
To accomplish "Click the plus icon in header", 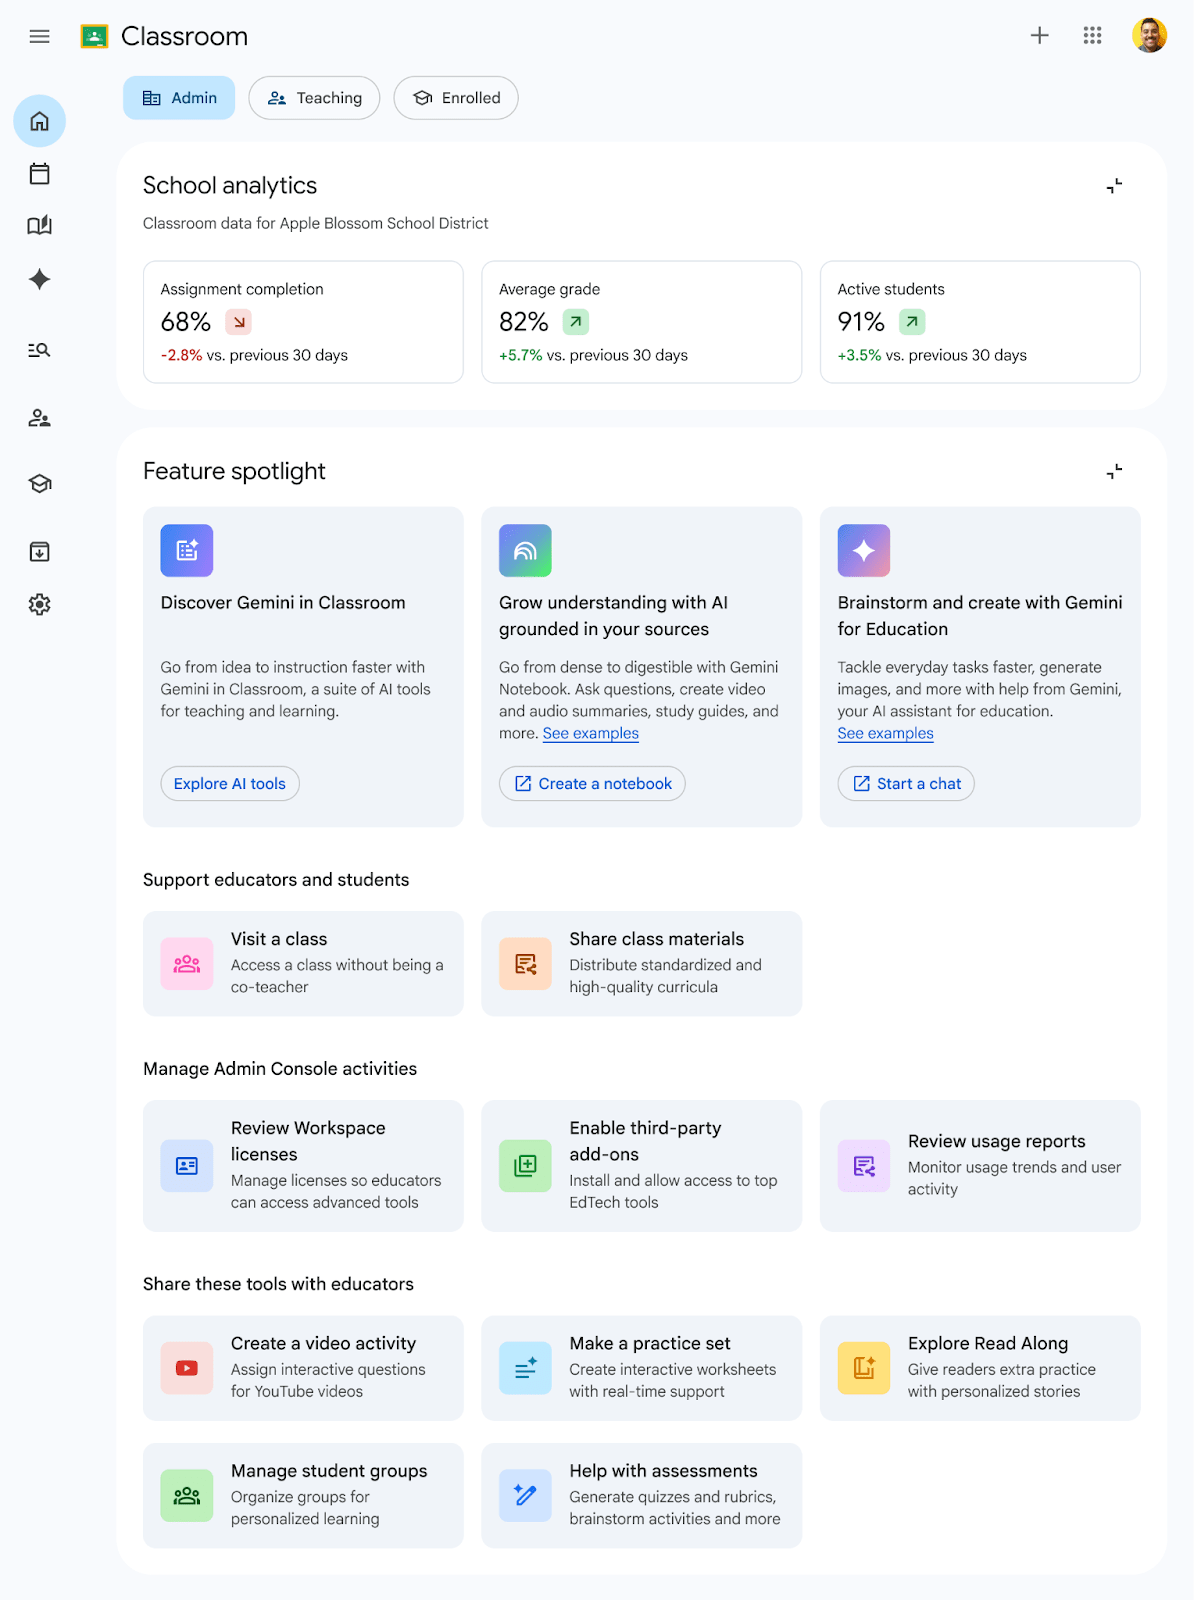I will coord(1040,36).
